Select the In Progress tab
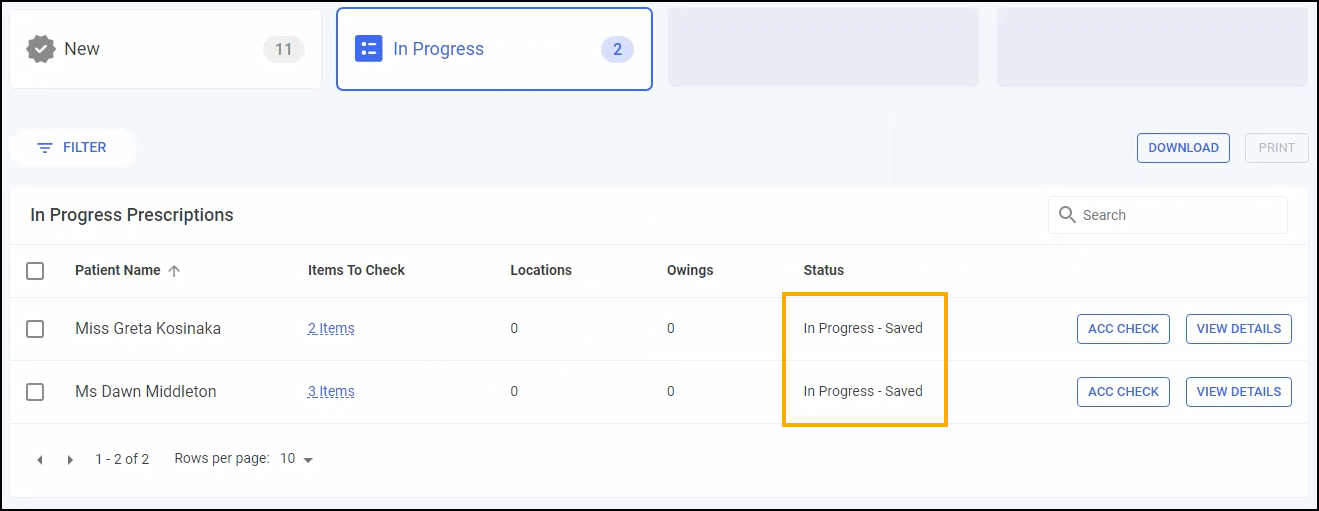Screen dimensions: 1319x511 point(494,49)
